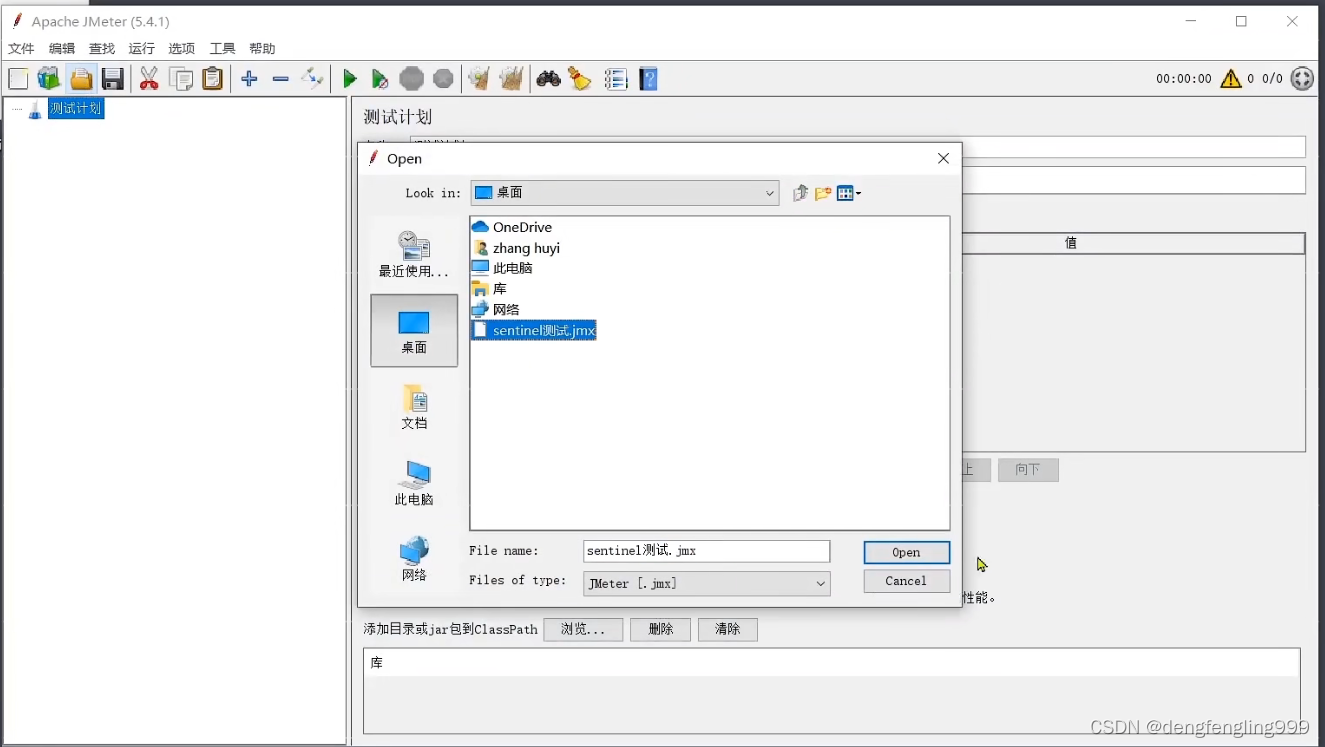Expand the Look in dropdown
Viewport: 1325px width, 747px height.
(x=770, y=193)
